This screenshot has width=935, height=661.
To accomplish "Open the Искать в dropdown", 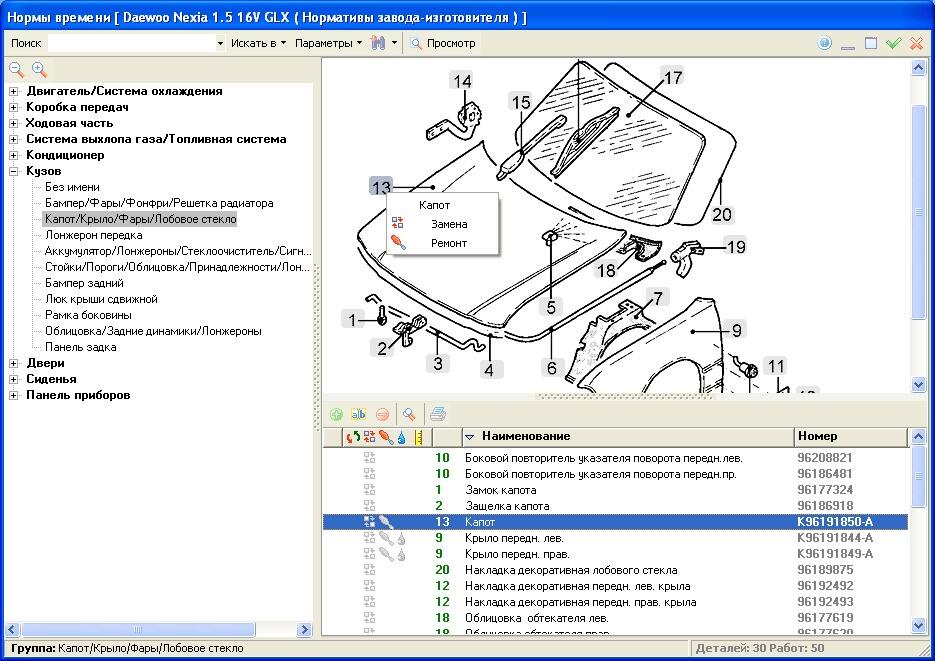I will coord(258,43).
